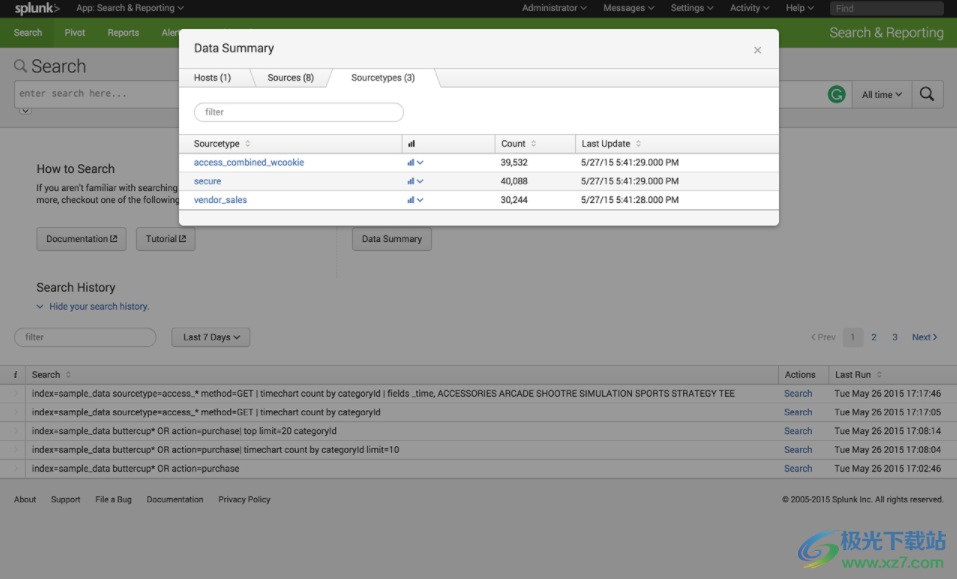Open the vendor_sales sourcetype link
957x579 pixels.
tap(220, 200)
